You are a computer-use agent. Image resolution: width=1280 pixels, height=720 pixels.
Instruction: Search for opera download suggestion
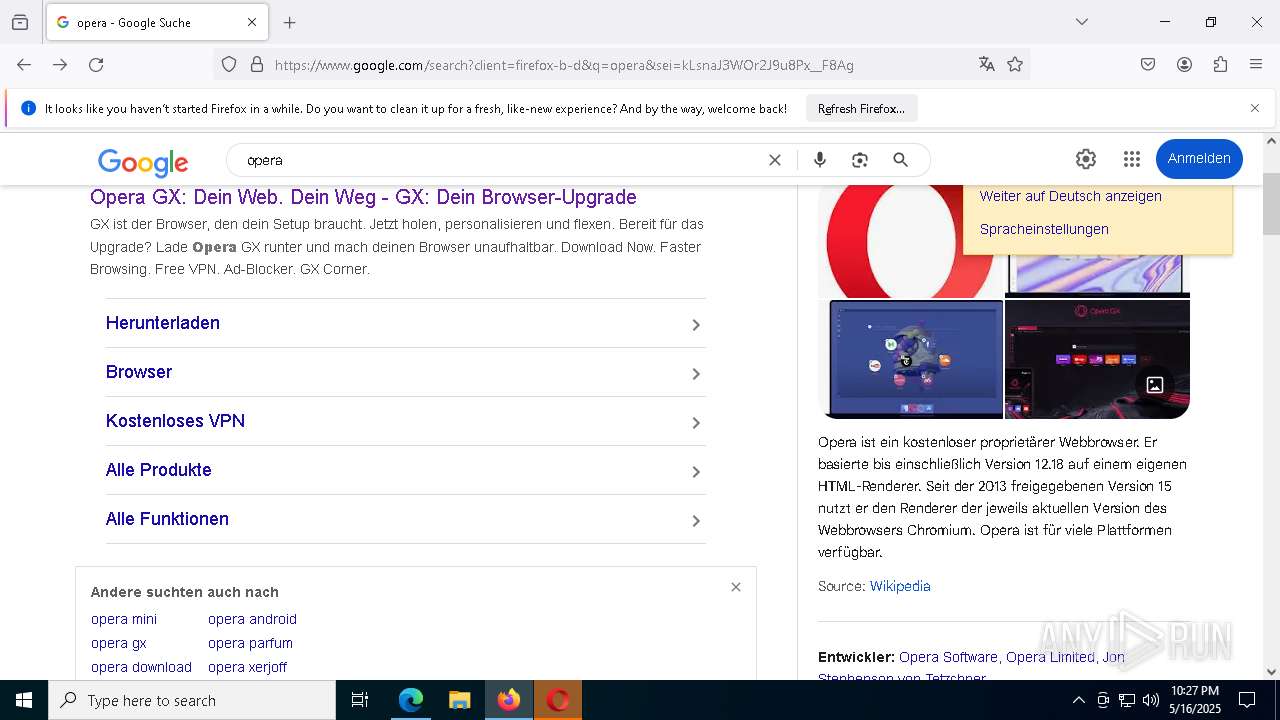pos(141,667)
